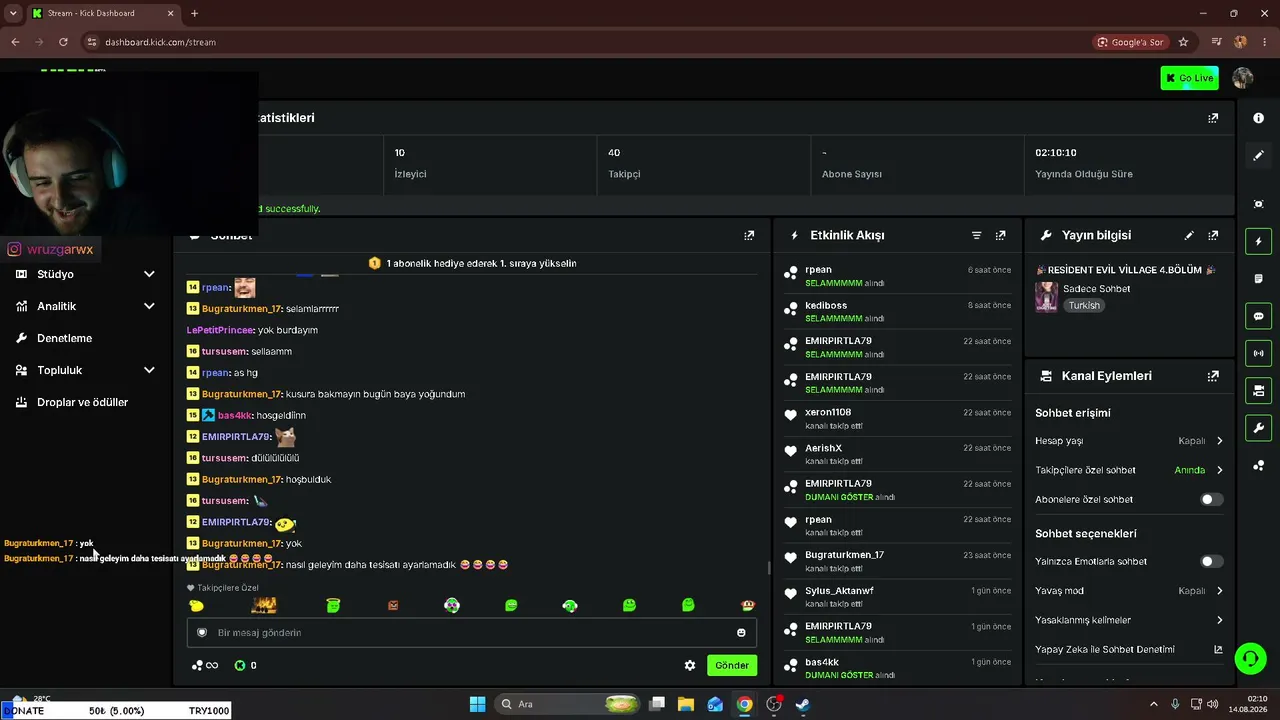This screenshot has height=720, width=1280.
Task: Insert the yellow duck emote
Action: coord(197,606)
